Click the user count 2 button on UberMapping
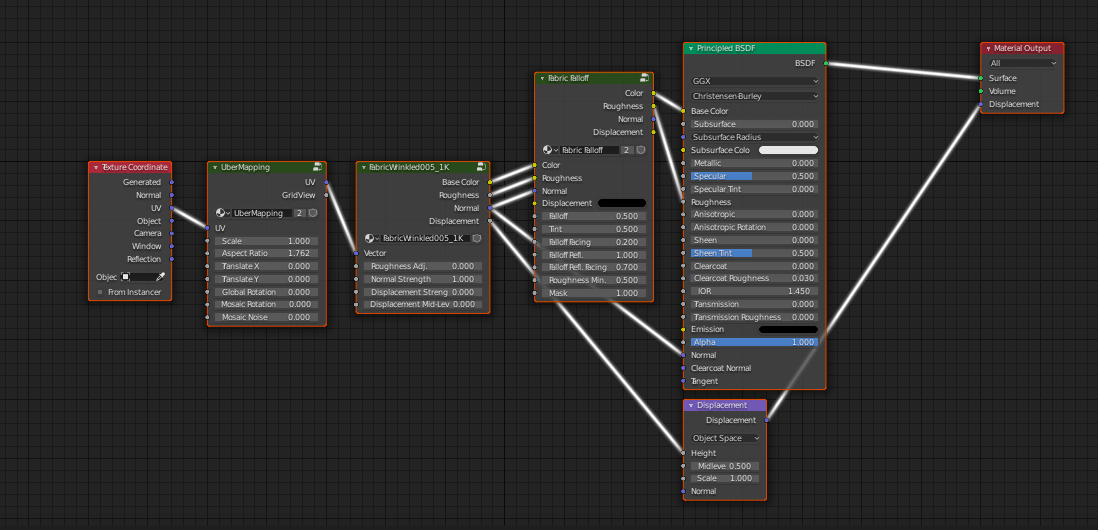 299,213
